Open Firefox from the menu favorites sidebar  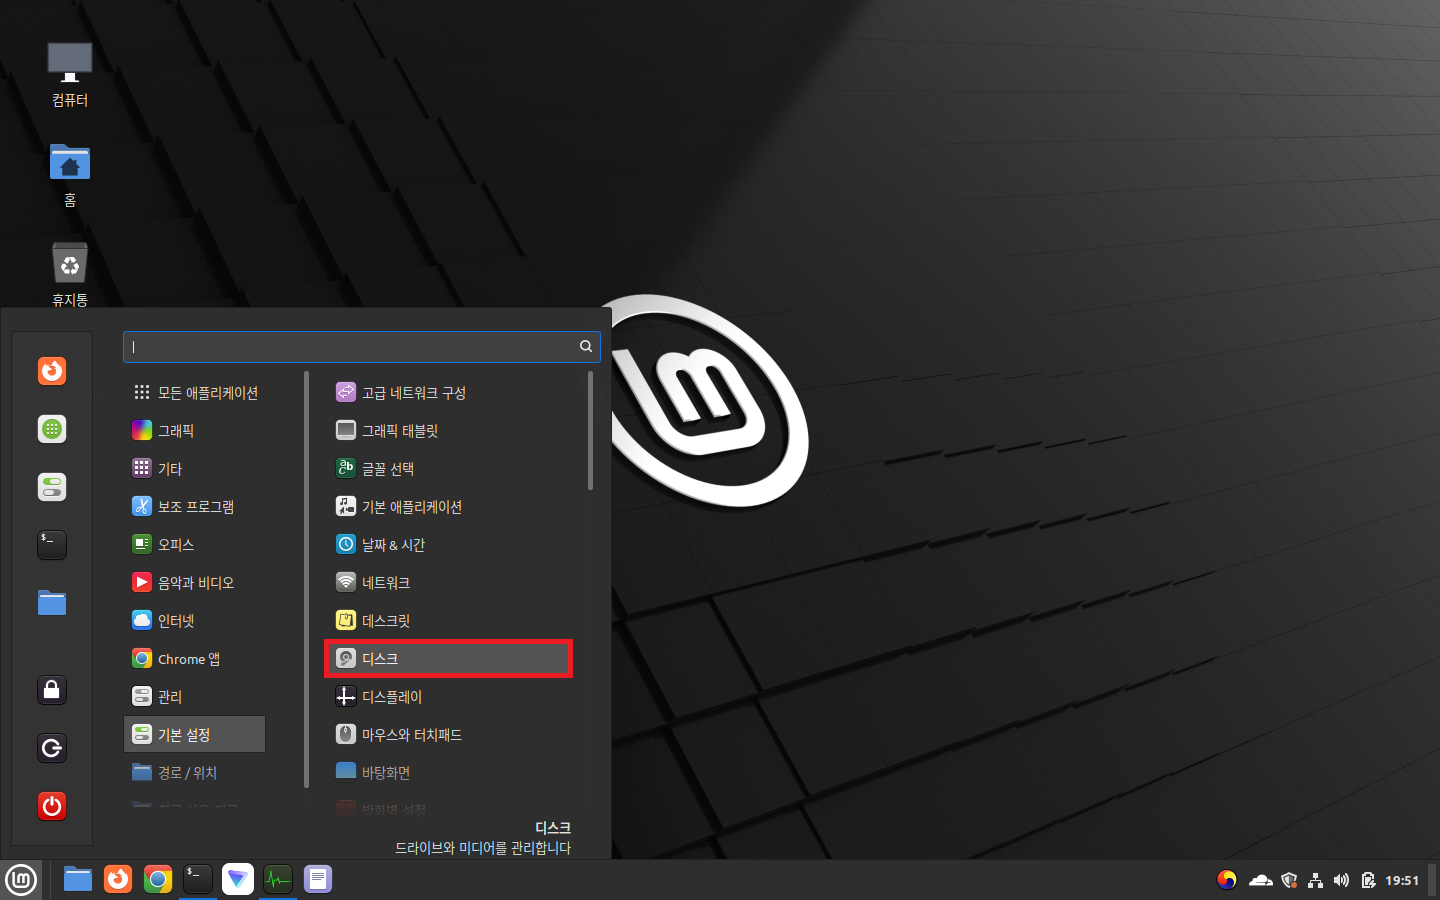[52, 371]
